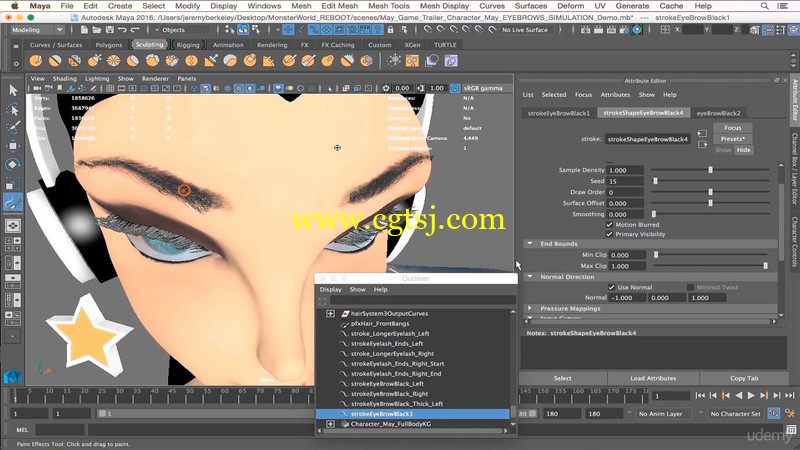Click the Go to start playback button
The width and height of the screenshot is (800, 450).
(700, 395)
